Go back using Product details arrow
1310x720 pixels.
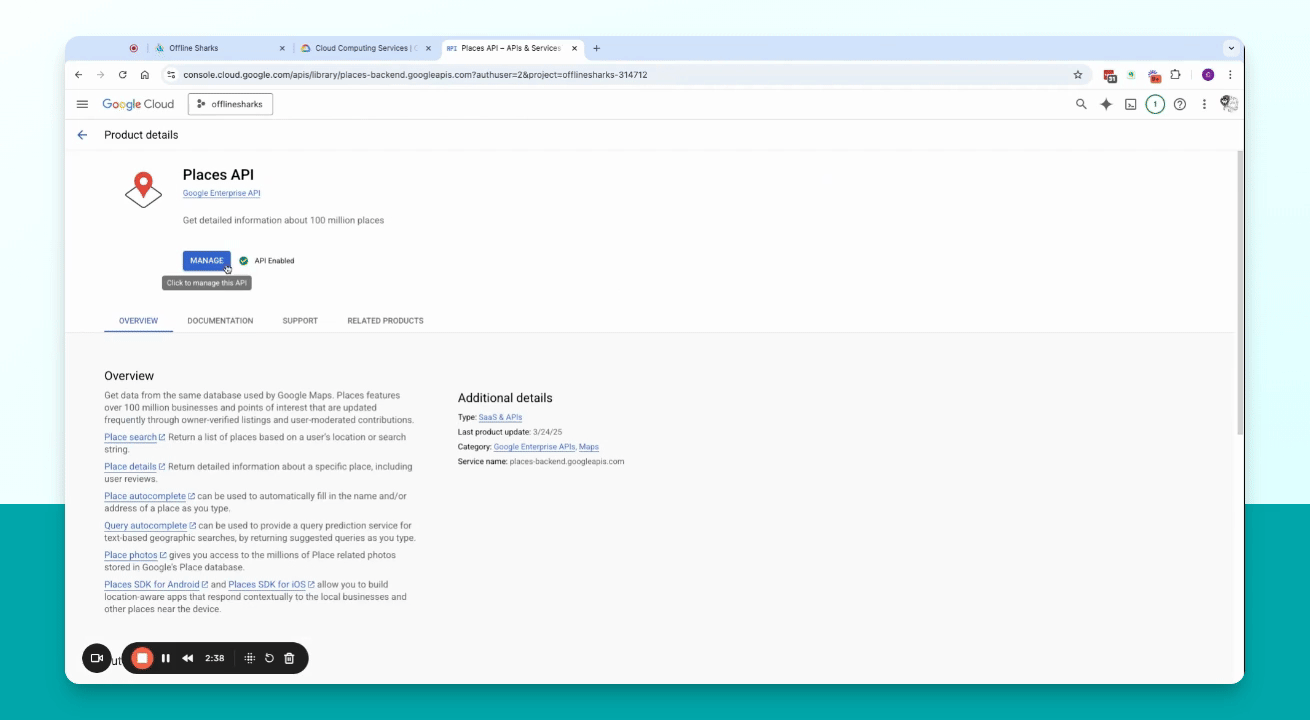point(82,135)
